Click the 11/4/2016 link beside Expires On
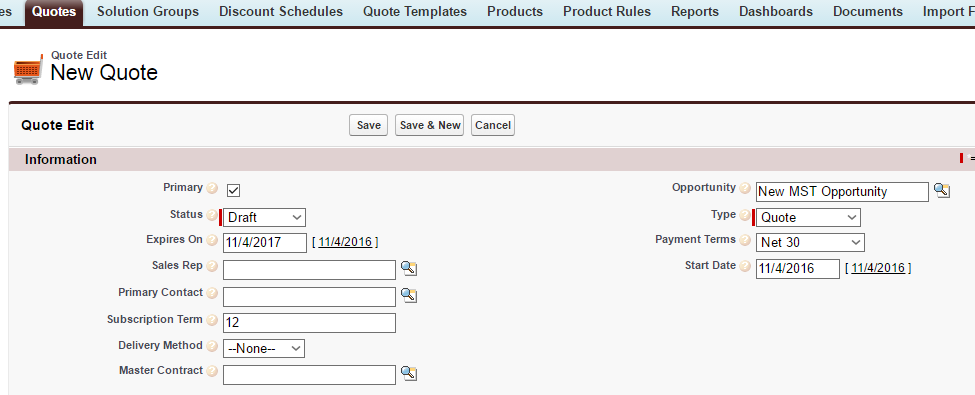The image size is (975, 395). pyautogui.click(x=345, y=242)
